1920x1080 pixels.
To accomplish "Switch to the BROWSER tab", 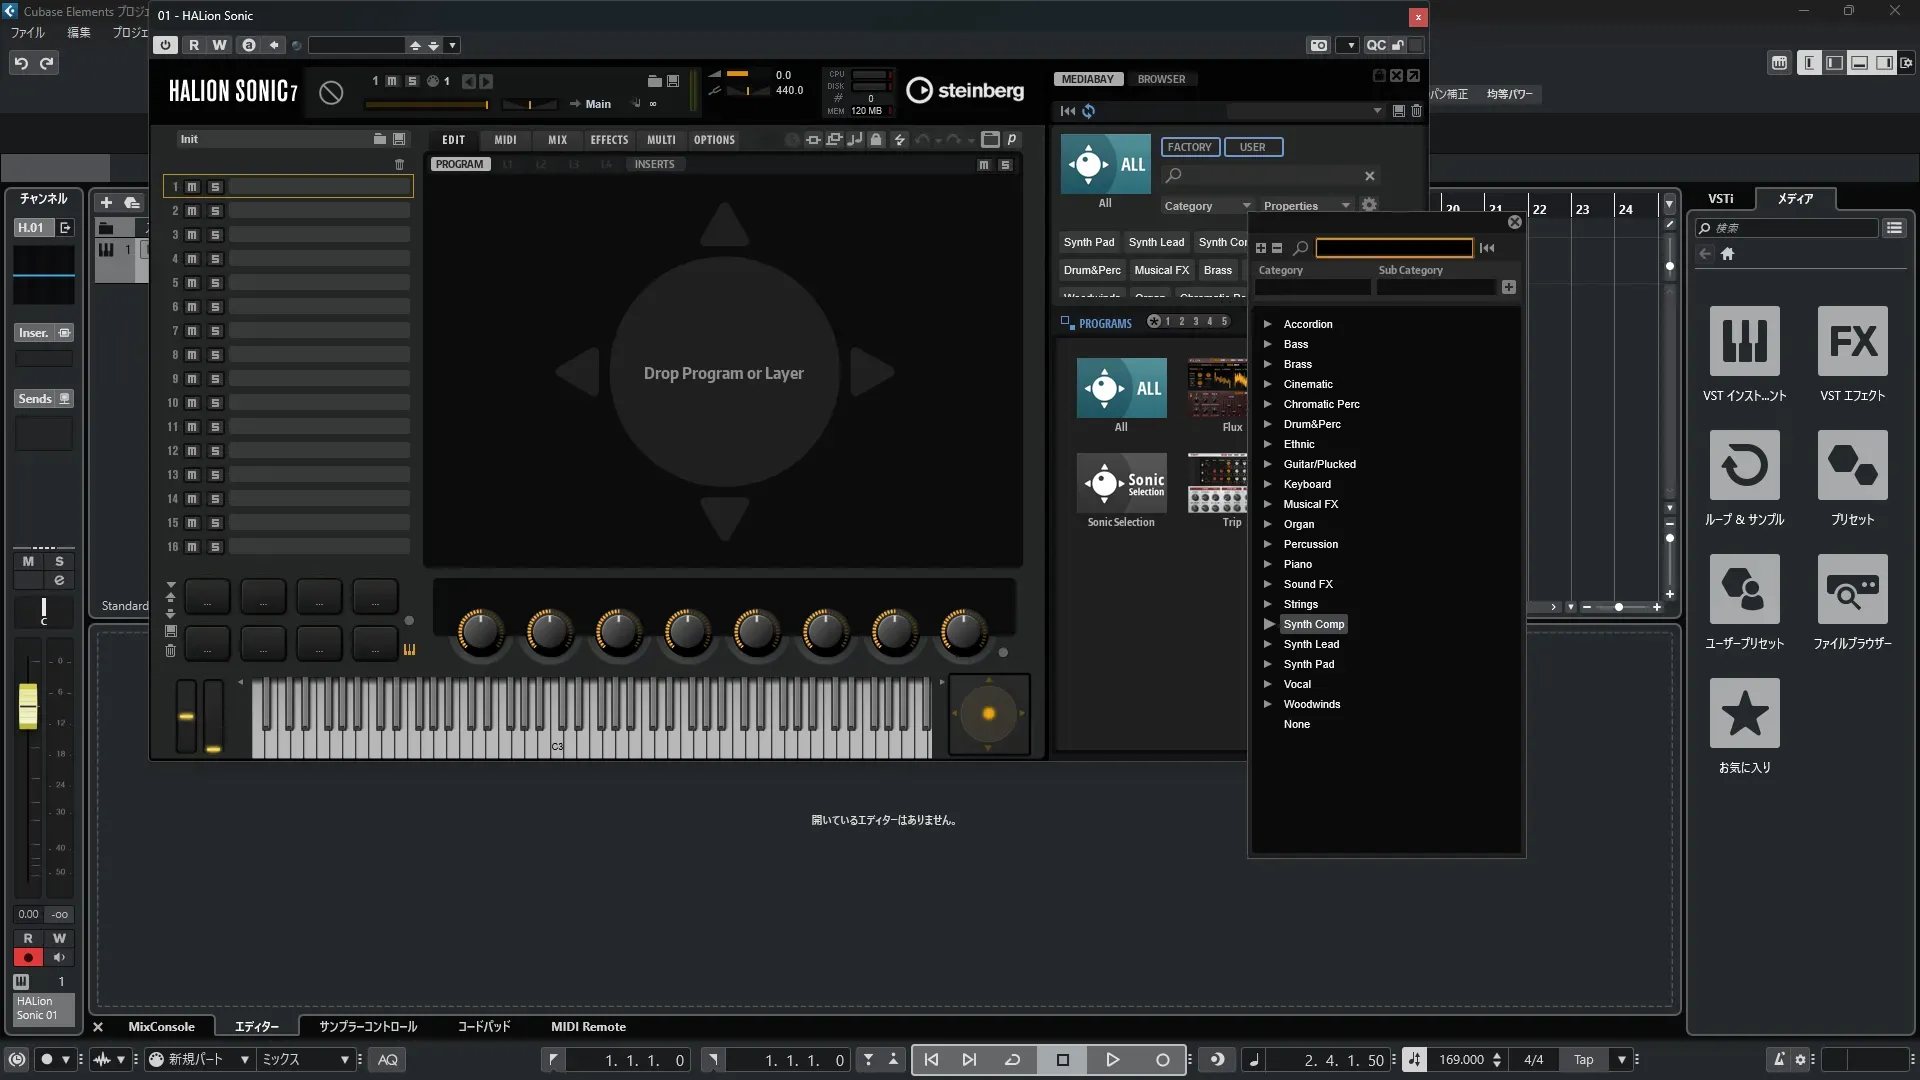I will pyautogui.click(x=1161, y=79).
